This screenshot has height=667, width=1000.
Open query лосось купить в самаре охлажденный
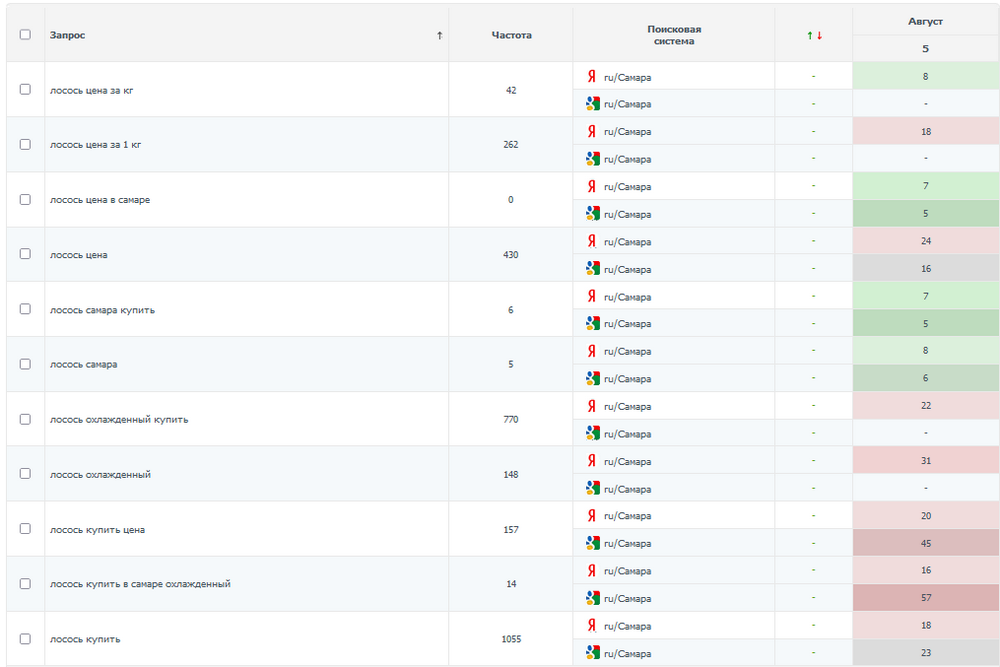tap(140, 584)
